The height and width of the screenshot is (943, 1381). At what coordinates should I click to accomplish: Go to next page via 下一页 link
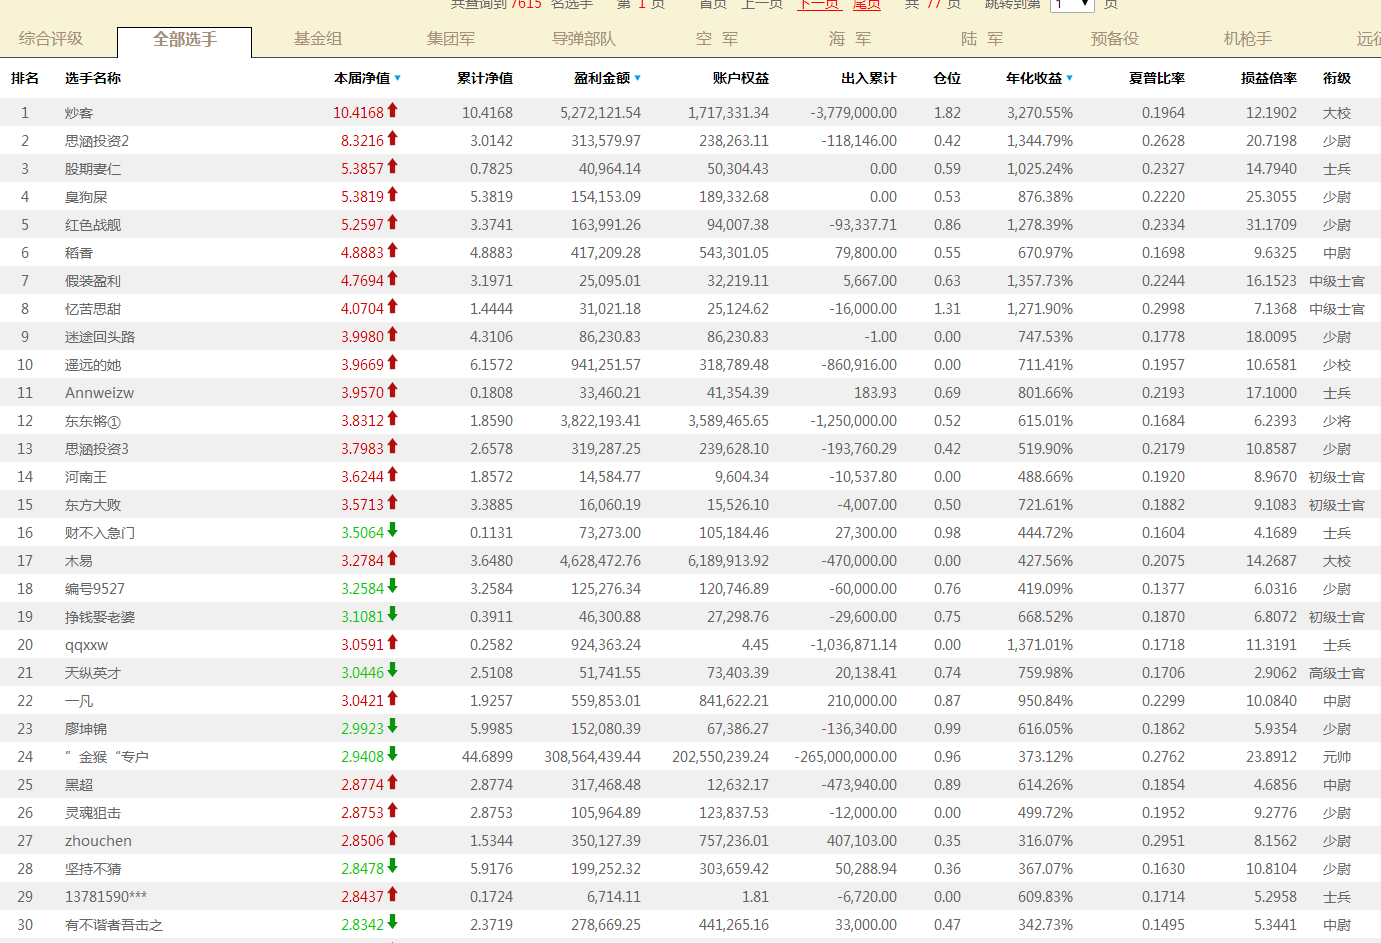[x=819, y=5]
